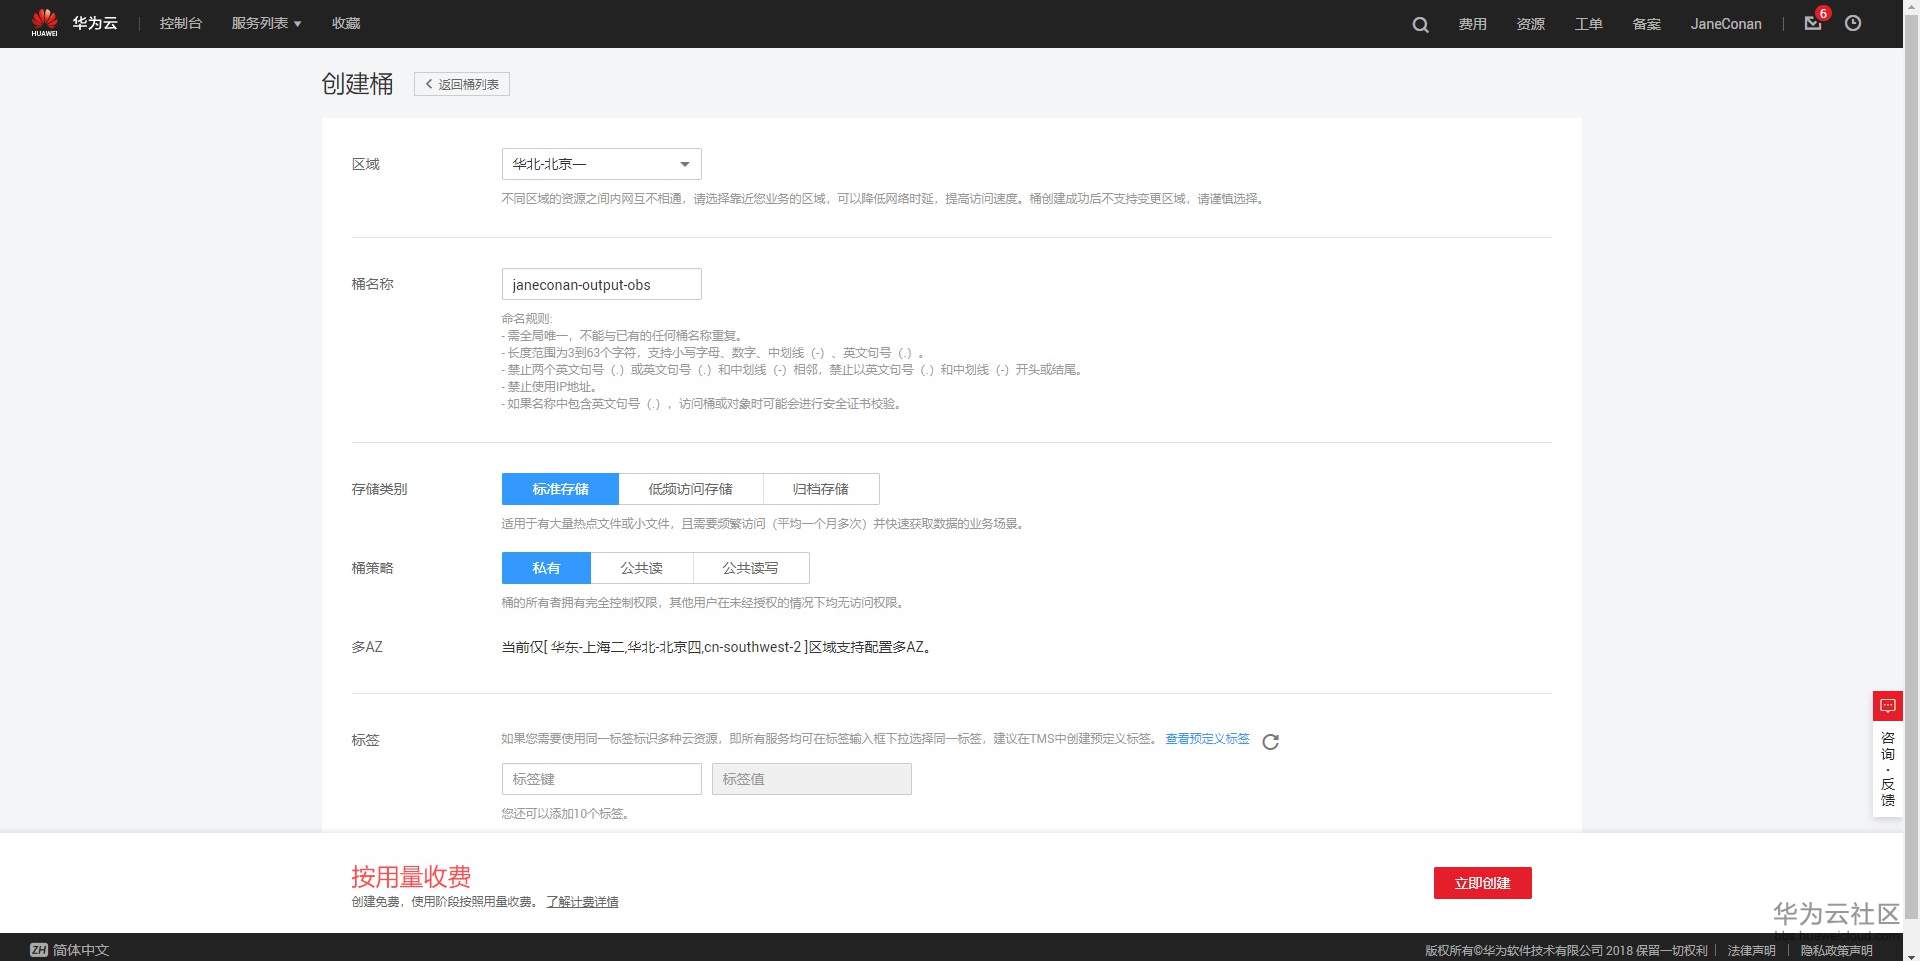Refresh predefined tags with circular arrow
Image resolution: width=1920 pixels, height=961 pixels.
click(1270, 741)
